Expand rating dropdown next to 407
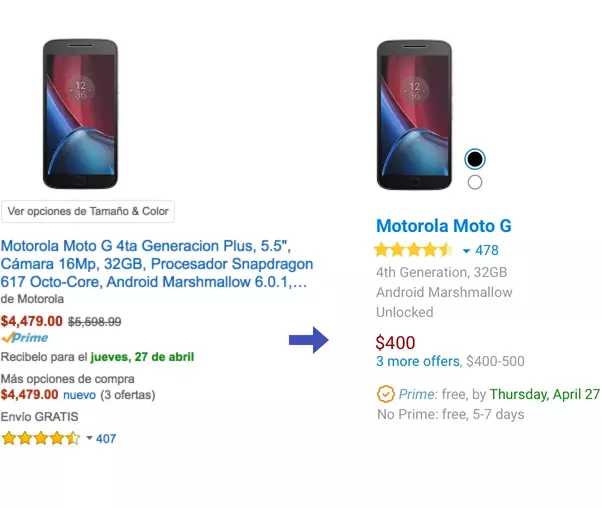 tap(89, 439)
